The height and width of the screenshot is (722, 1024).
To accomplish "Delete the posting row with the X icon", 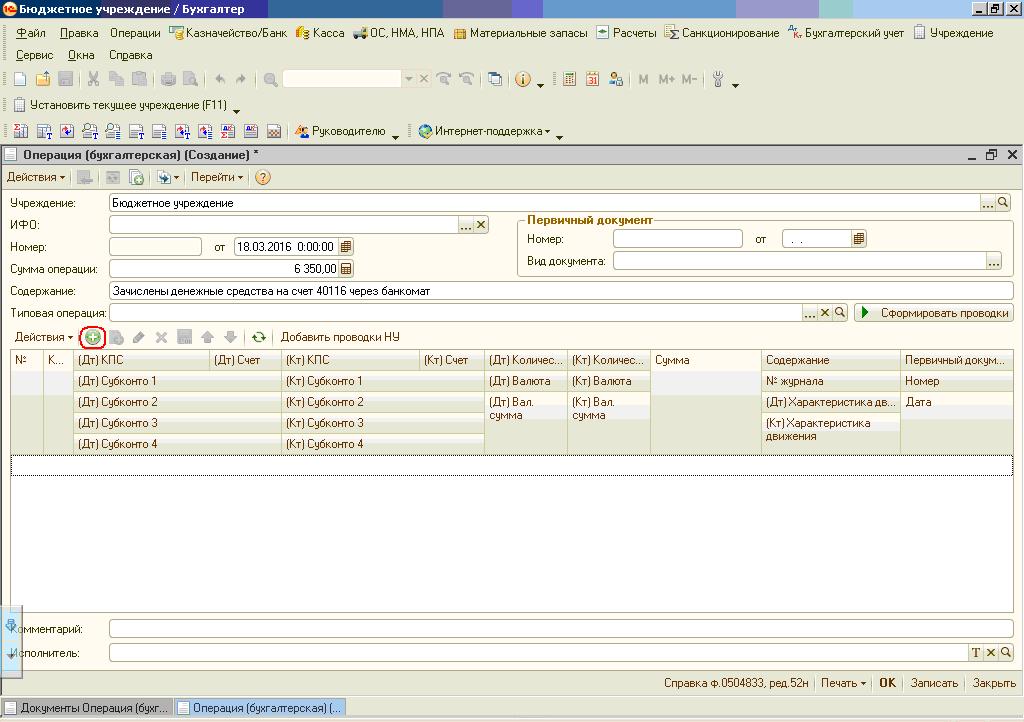I will coord(161,337).
